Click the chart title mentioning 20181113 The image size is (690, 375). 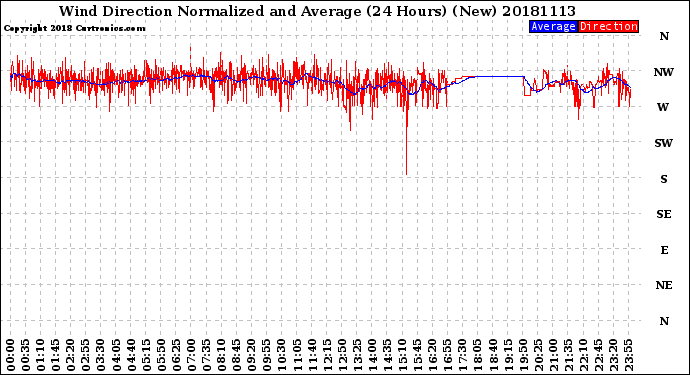317,11
